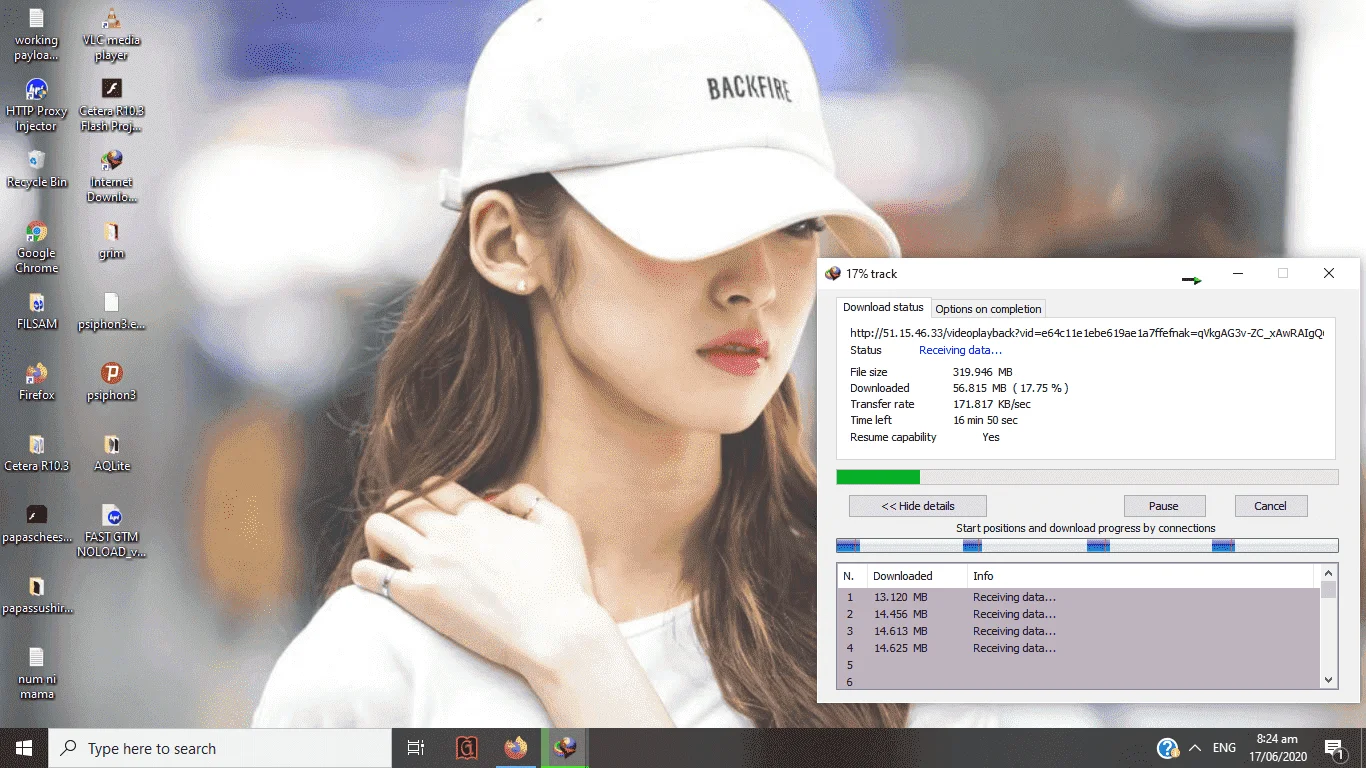Viewport: 1366px width, 768px height.
Task: Select the psiphon3.exe file icon
Action: click(111, 311)
